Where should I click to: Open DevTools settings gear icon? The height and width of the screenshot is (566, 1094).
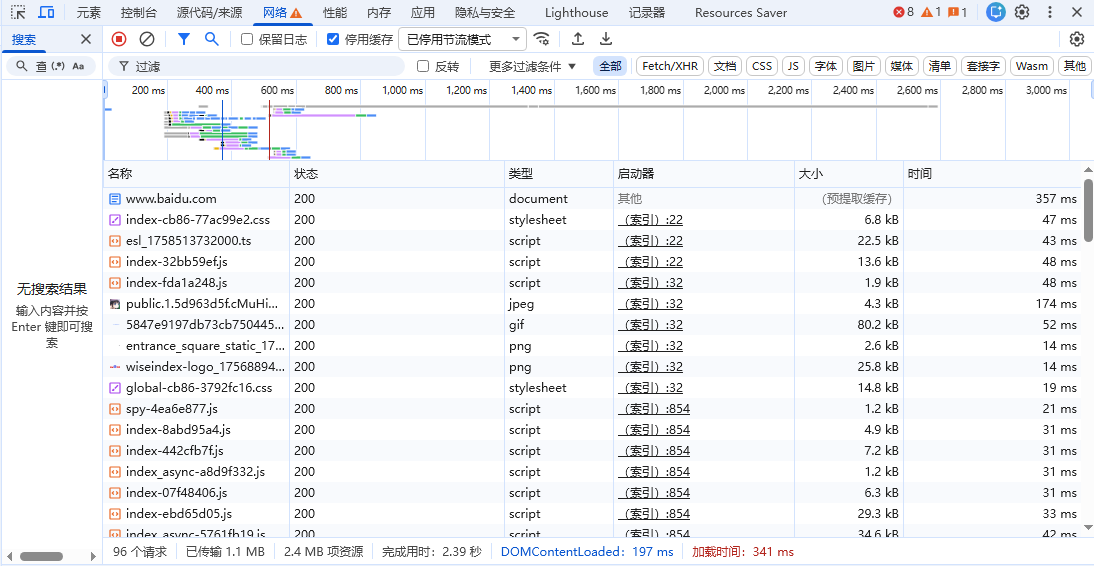[1022, 12]
